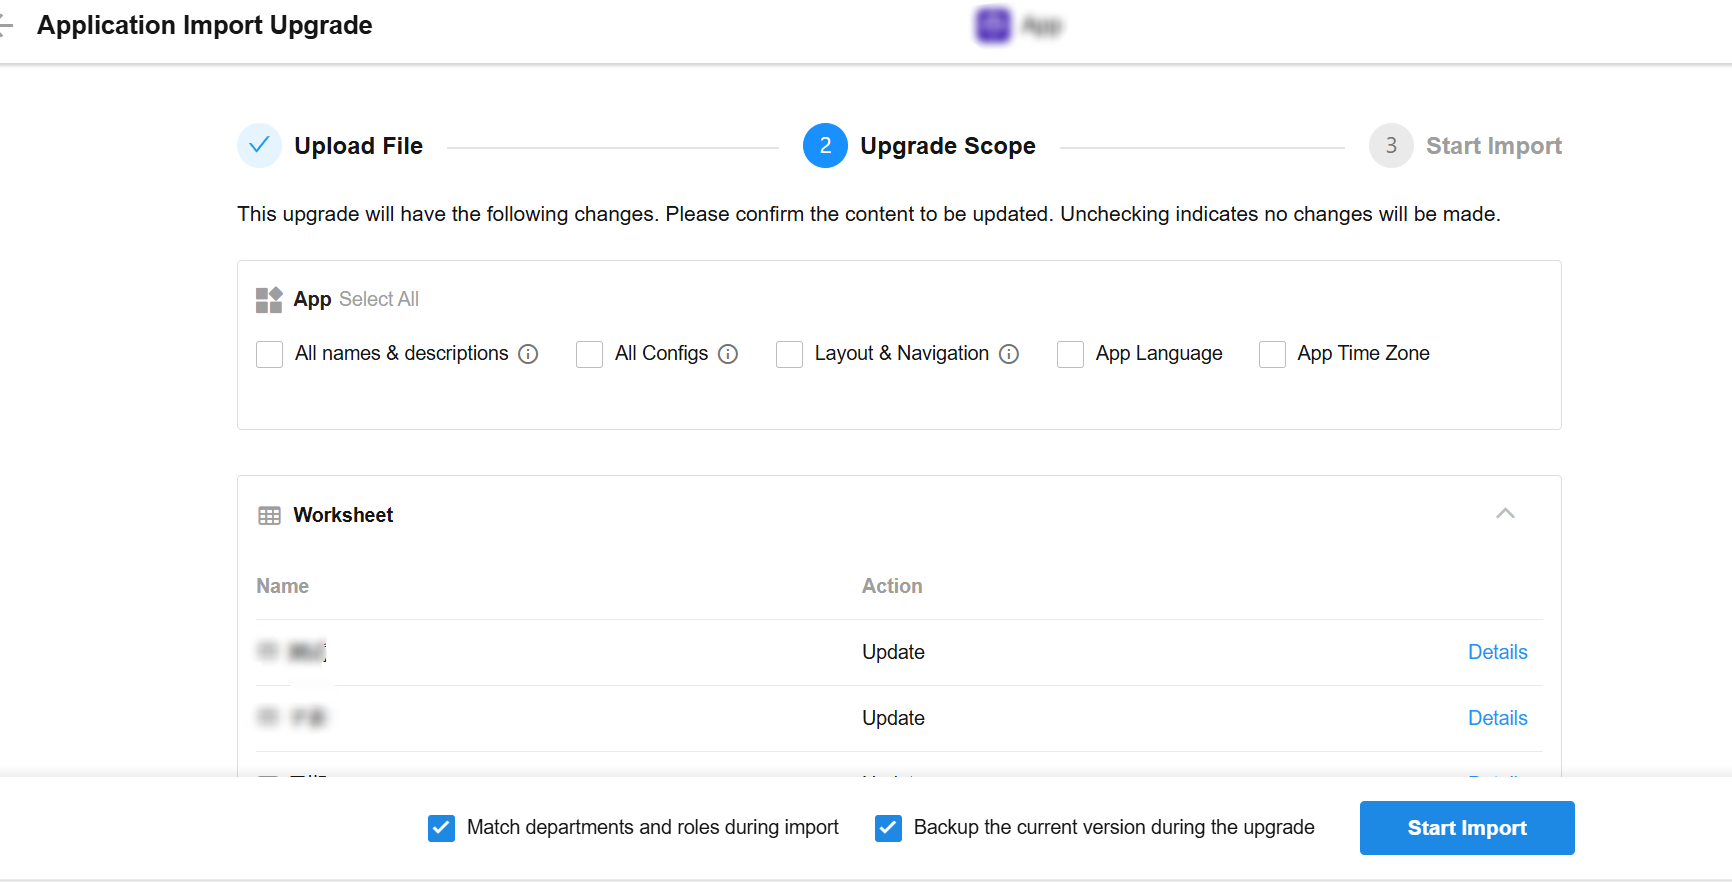Enable the Layout & Navigation checkbox
Screen dimensions: 1732x882
[789, 354]
